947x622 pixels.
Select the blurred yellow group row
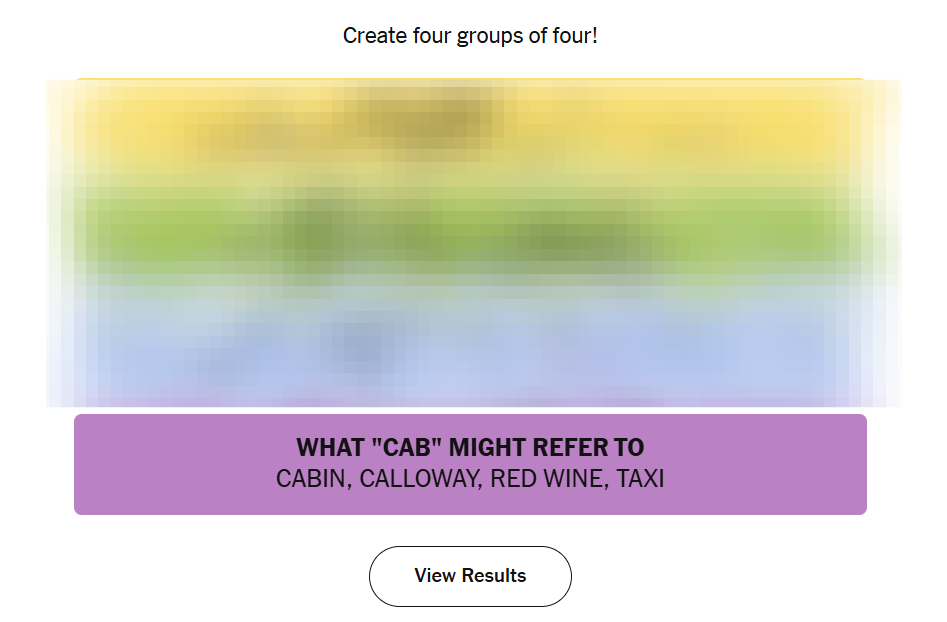[x=470, y=128]
